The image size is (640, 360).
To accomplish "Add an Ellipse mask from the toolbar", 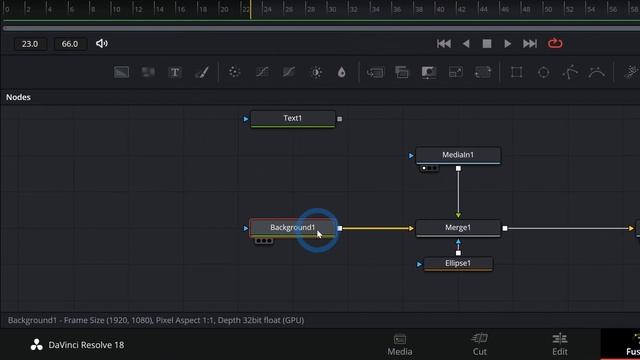I will click(543, 72).
